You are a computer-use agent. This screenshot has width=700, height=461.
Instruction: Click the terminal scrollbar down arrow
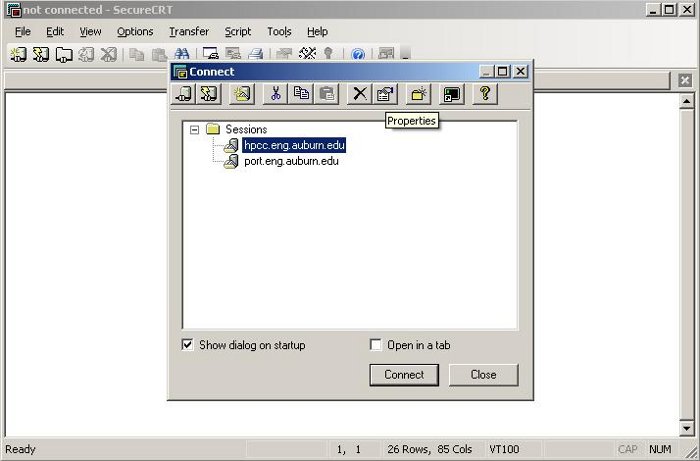(x=687, y=429)
